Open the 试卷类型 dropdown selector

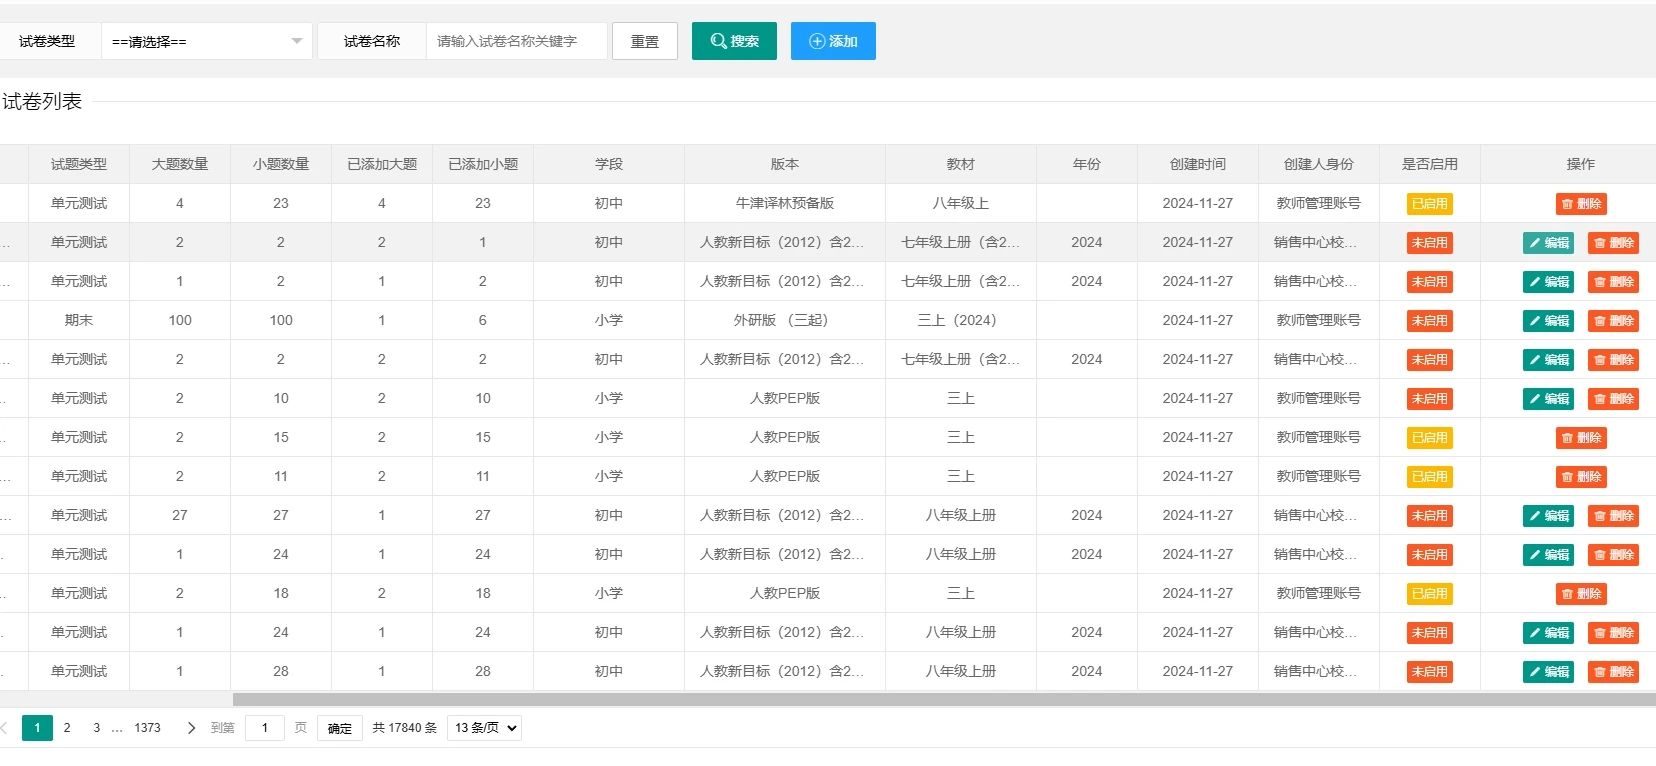[x=206, y=41]
